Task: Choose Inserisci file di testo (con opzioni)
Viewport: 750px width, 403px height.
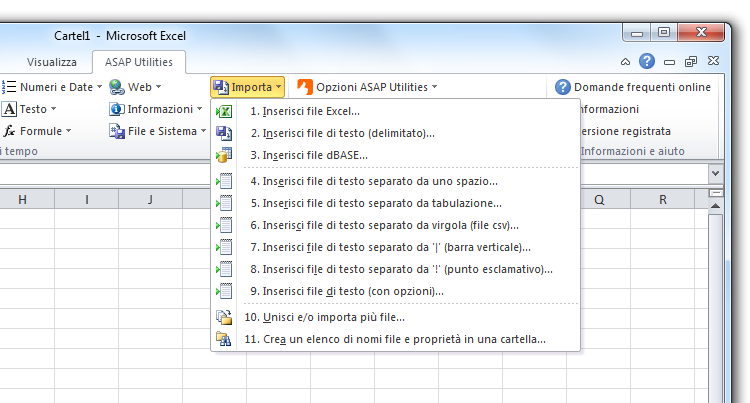Action: pos(396,291)
